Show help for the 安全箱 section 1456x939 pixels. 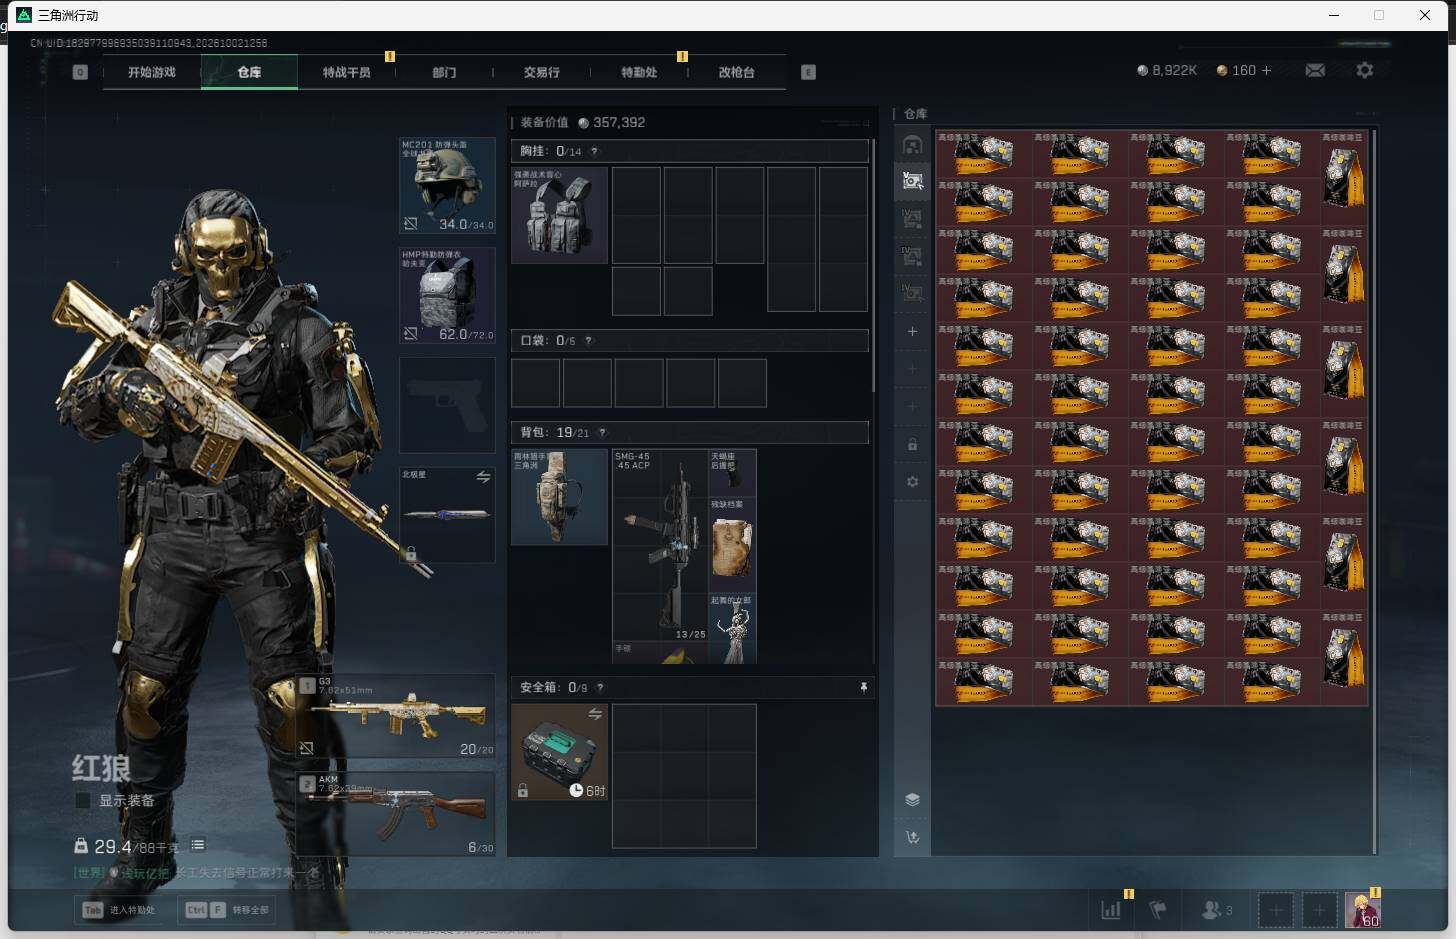[x=600, y=688]
